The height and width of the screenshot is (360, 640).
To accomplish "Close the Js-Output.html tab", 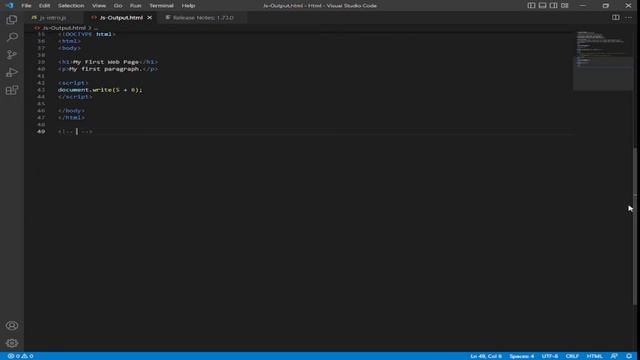I will tap(149, 18).
